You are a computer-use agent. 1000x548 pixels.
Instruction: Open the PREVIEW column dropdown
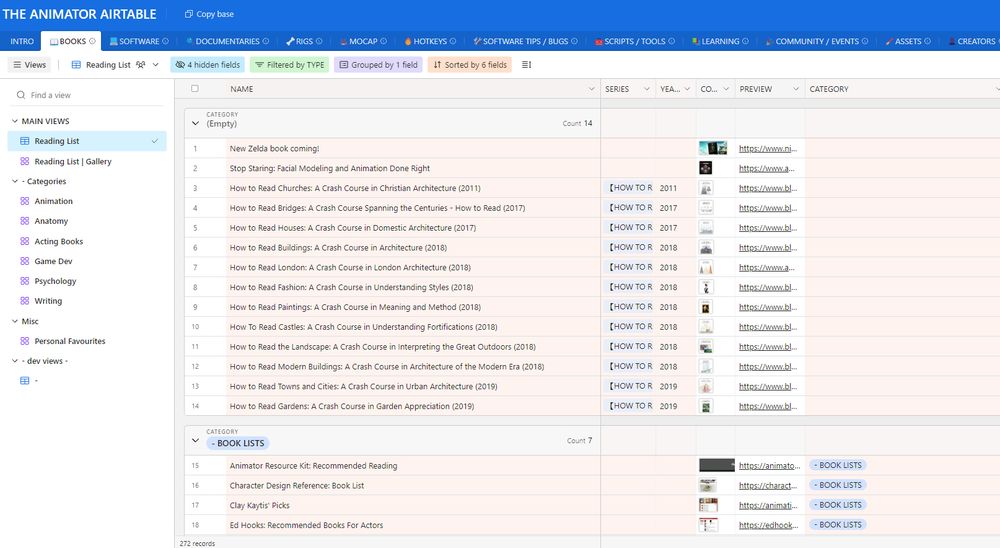pyautogui.click(x=795, y=89)
